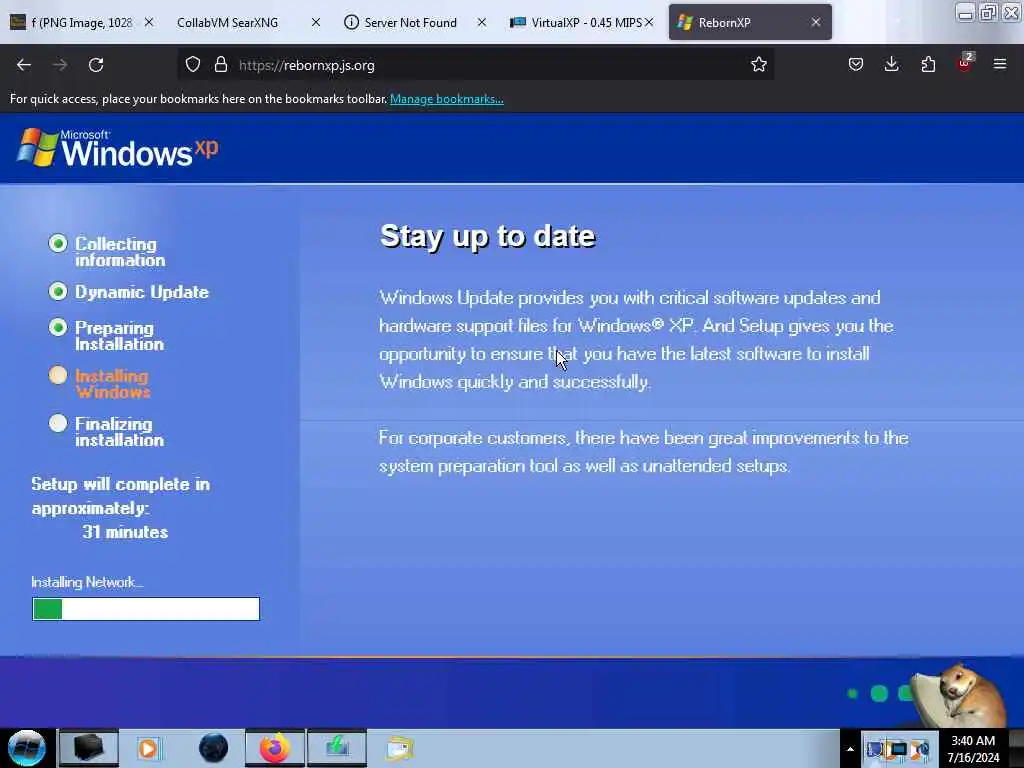This screenshot has height=768, width=1024.
Task: Click the '31 minutes' remaining time text
Action: (125, 532)
